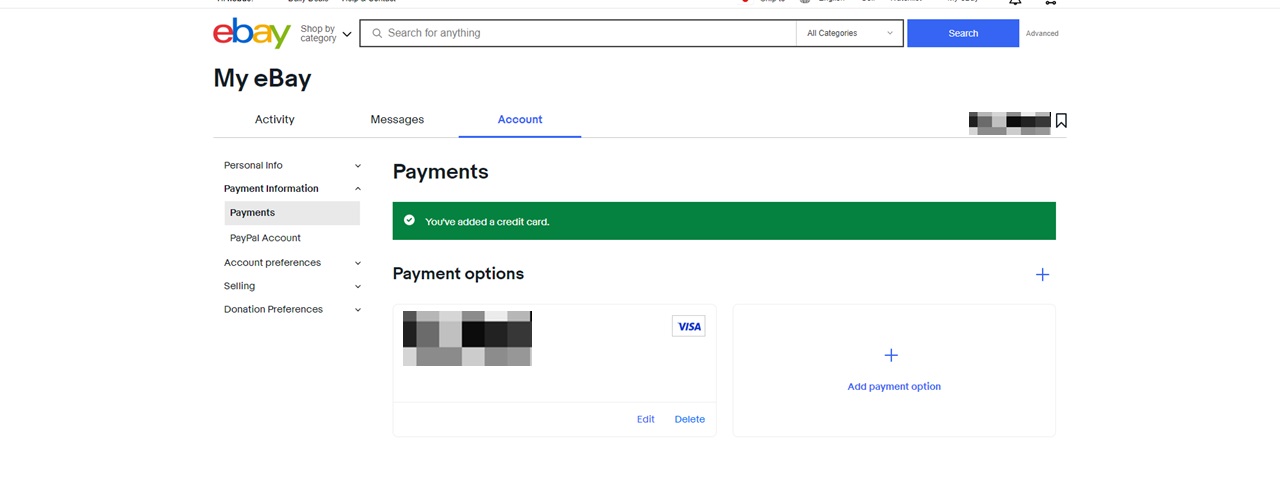Click the blue Search button
Viewport: 1280px width, 490px height.
963,33
